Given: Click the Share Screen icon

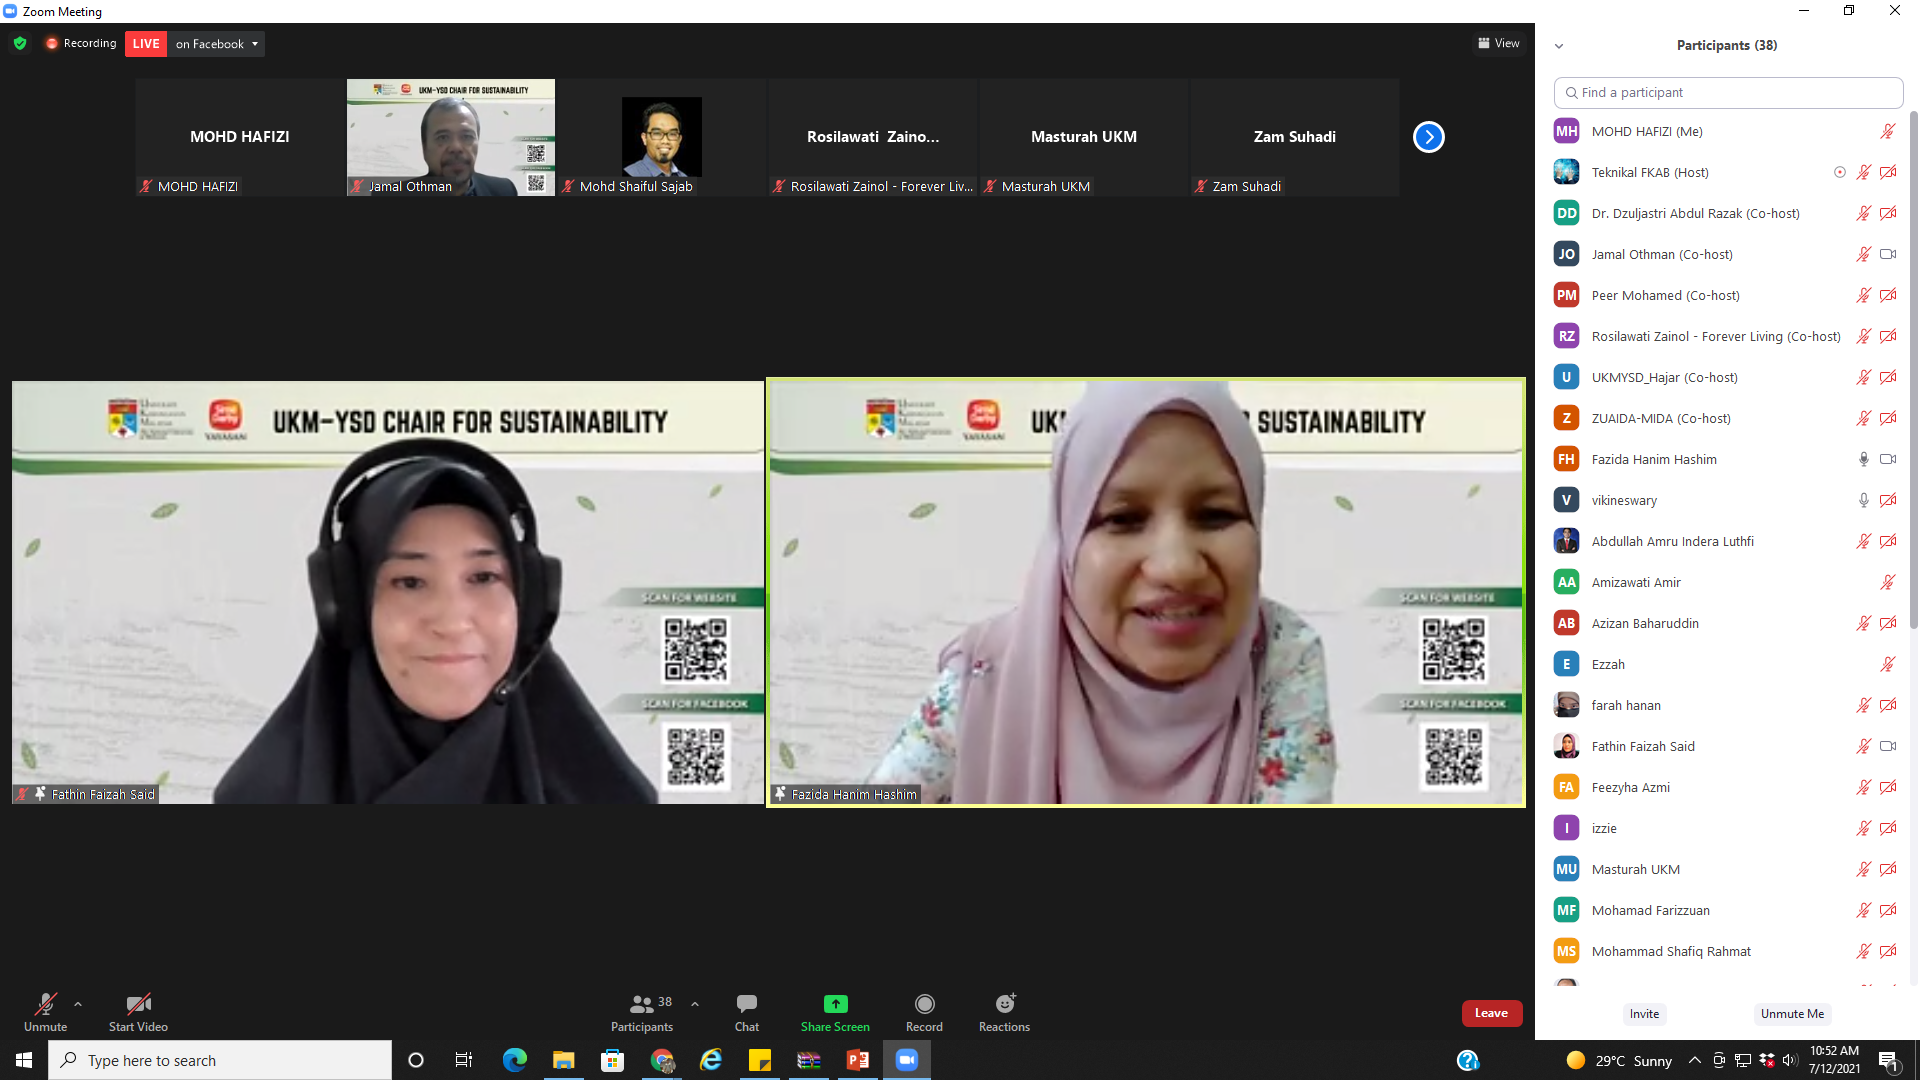Looking at the screenshot, I should (x=835, y=1004).
